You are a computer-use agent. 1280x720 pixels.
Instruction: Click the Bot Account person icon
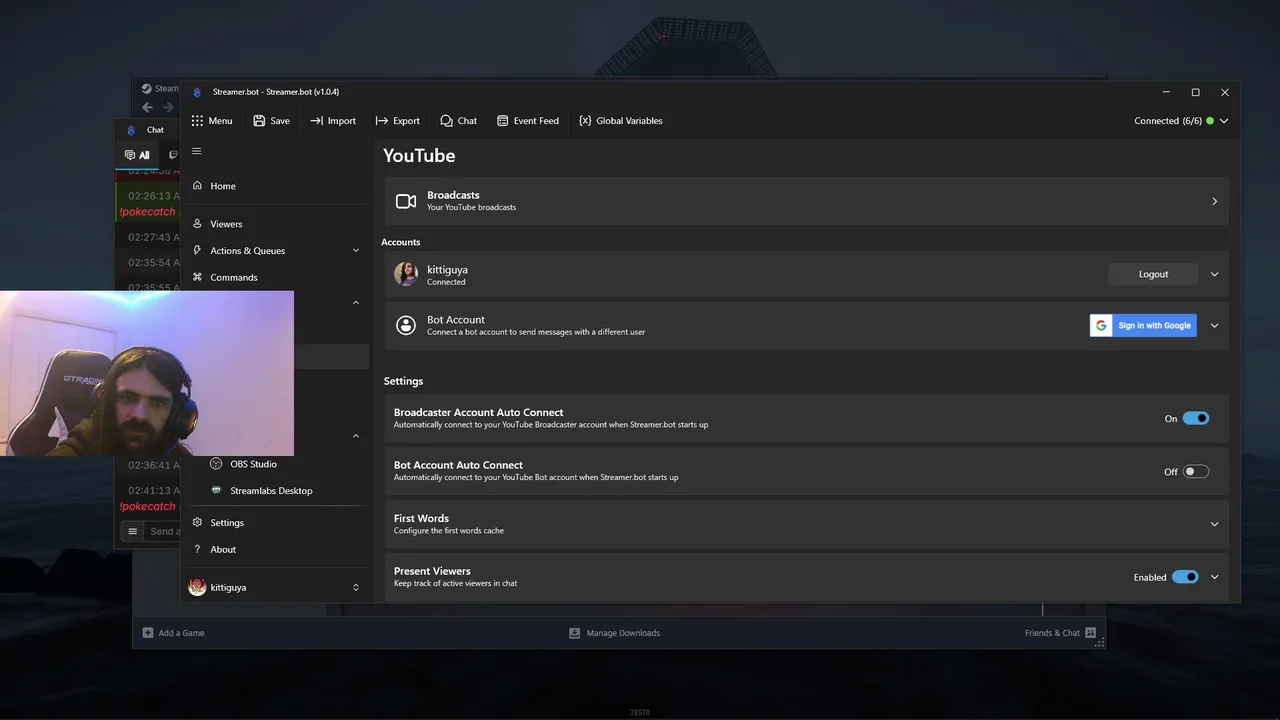tap(406, 325)
